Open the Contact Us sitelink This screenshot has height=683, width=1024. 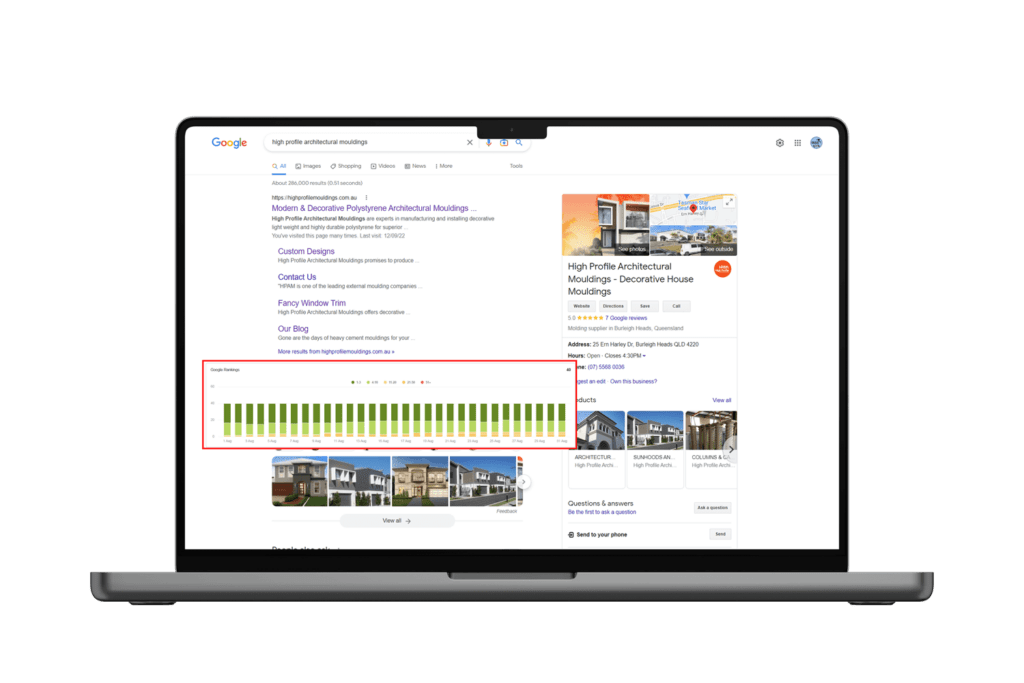296,278
